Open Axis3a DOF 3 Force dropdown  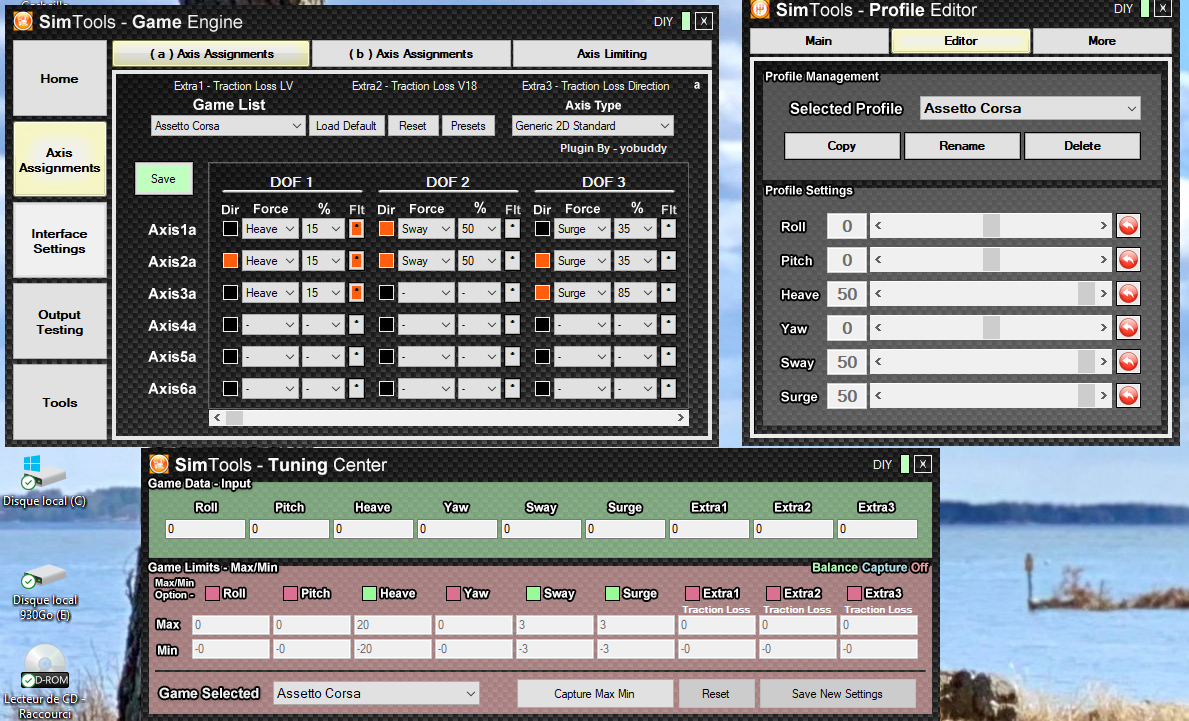point(582,293)
